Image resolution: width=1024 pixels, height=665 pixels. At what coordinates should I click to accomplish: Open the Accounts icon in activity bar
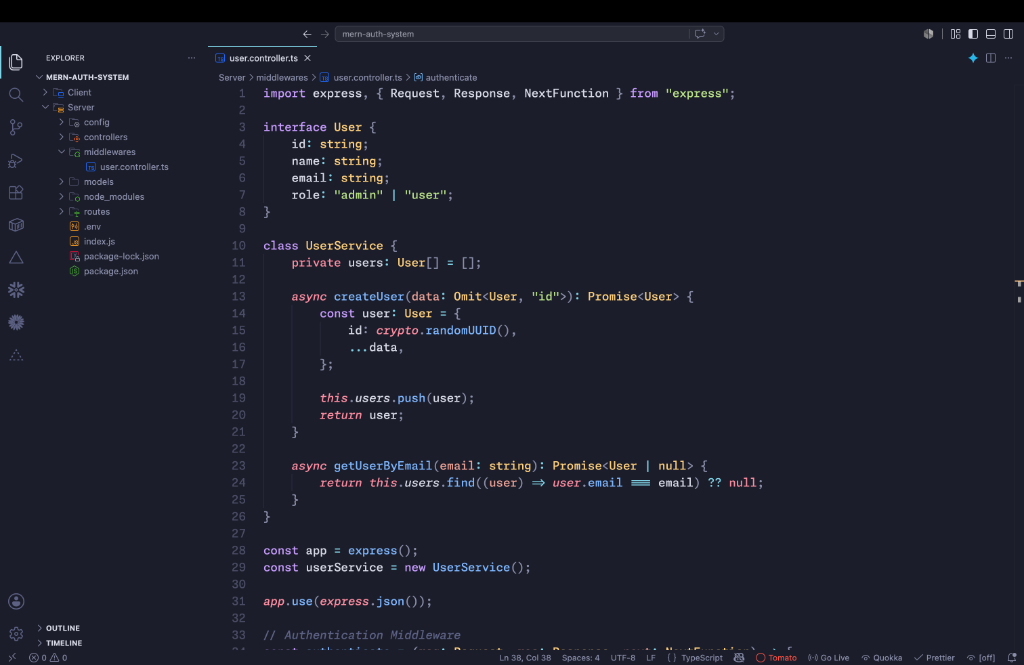click(x=16, y=602)
